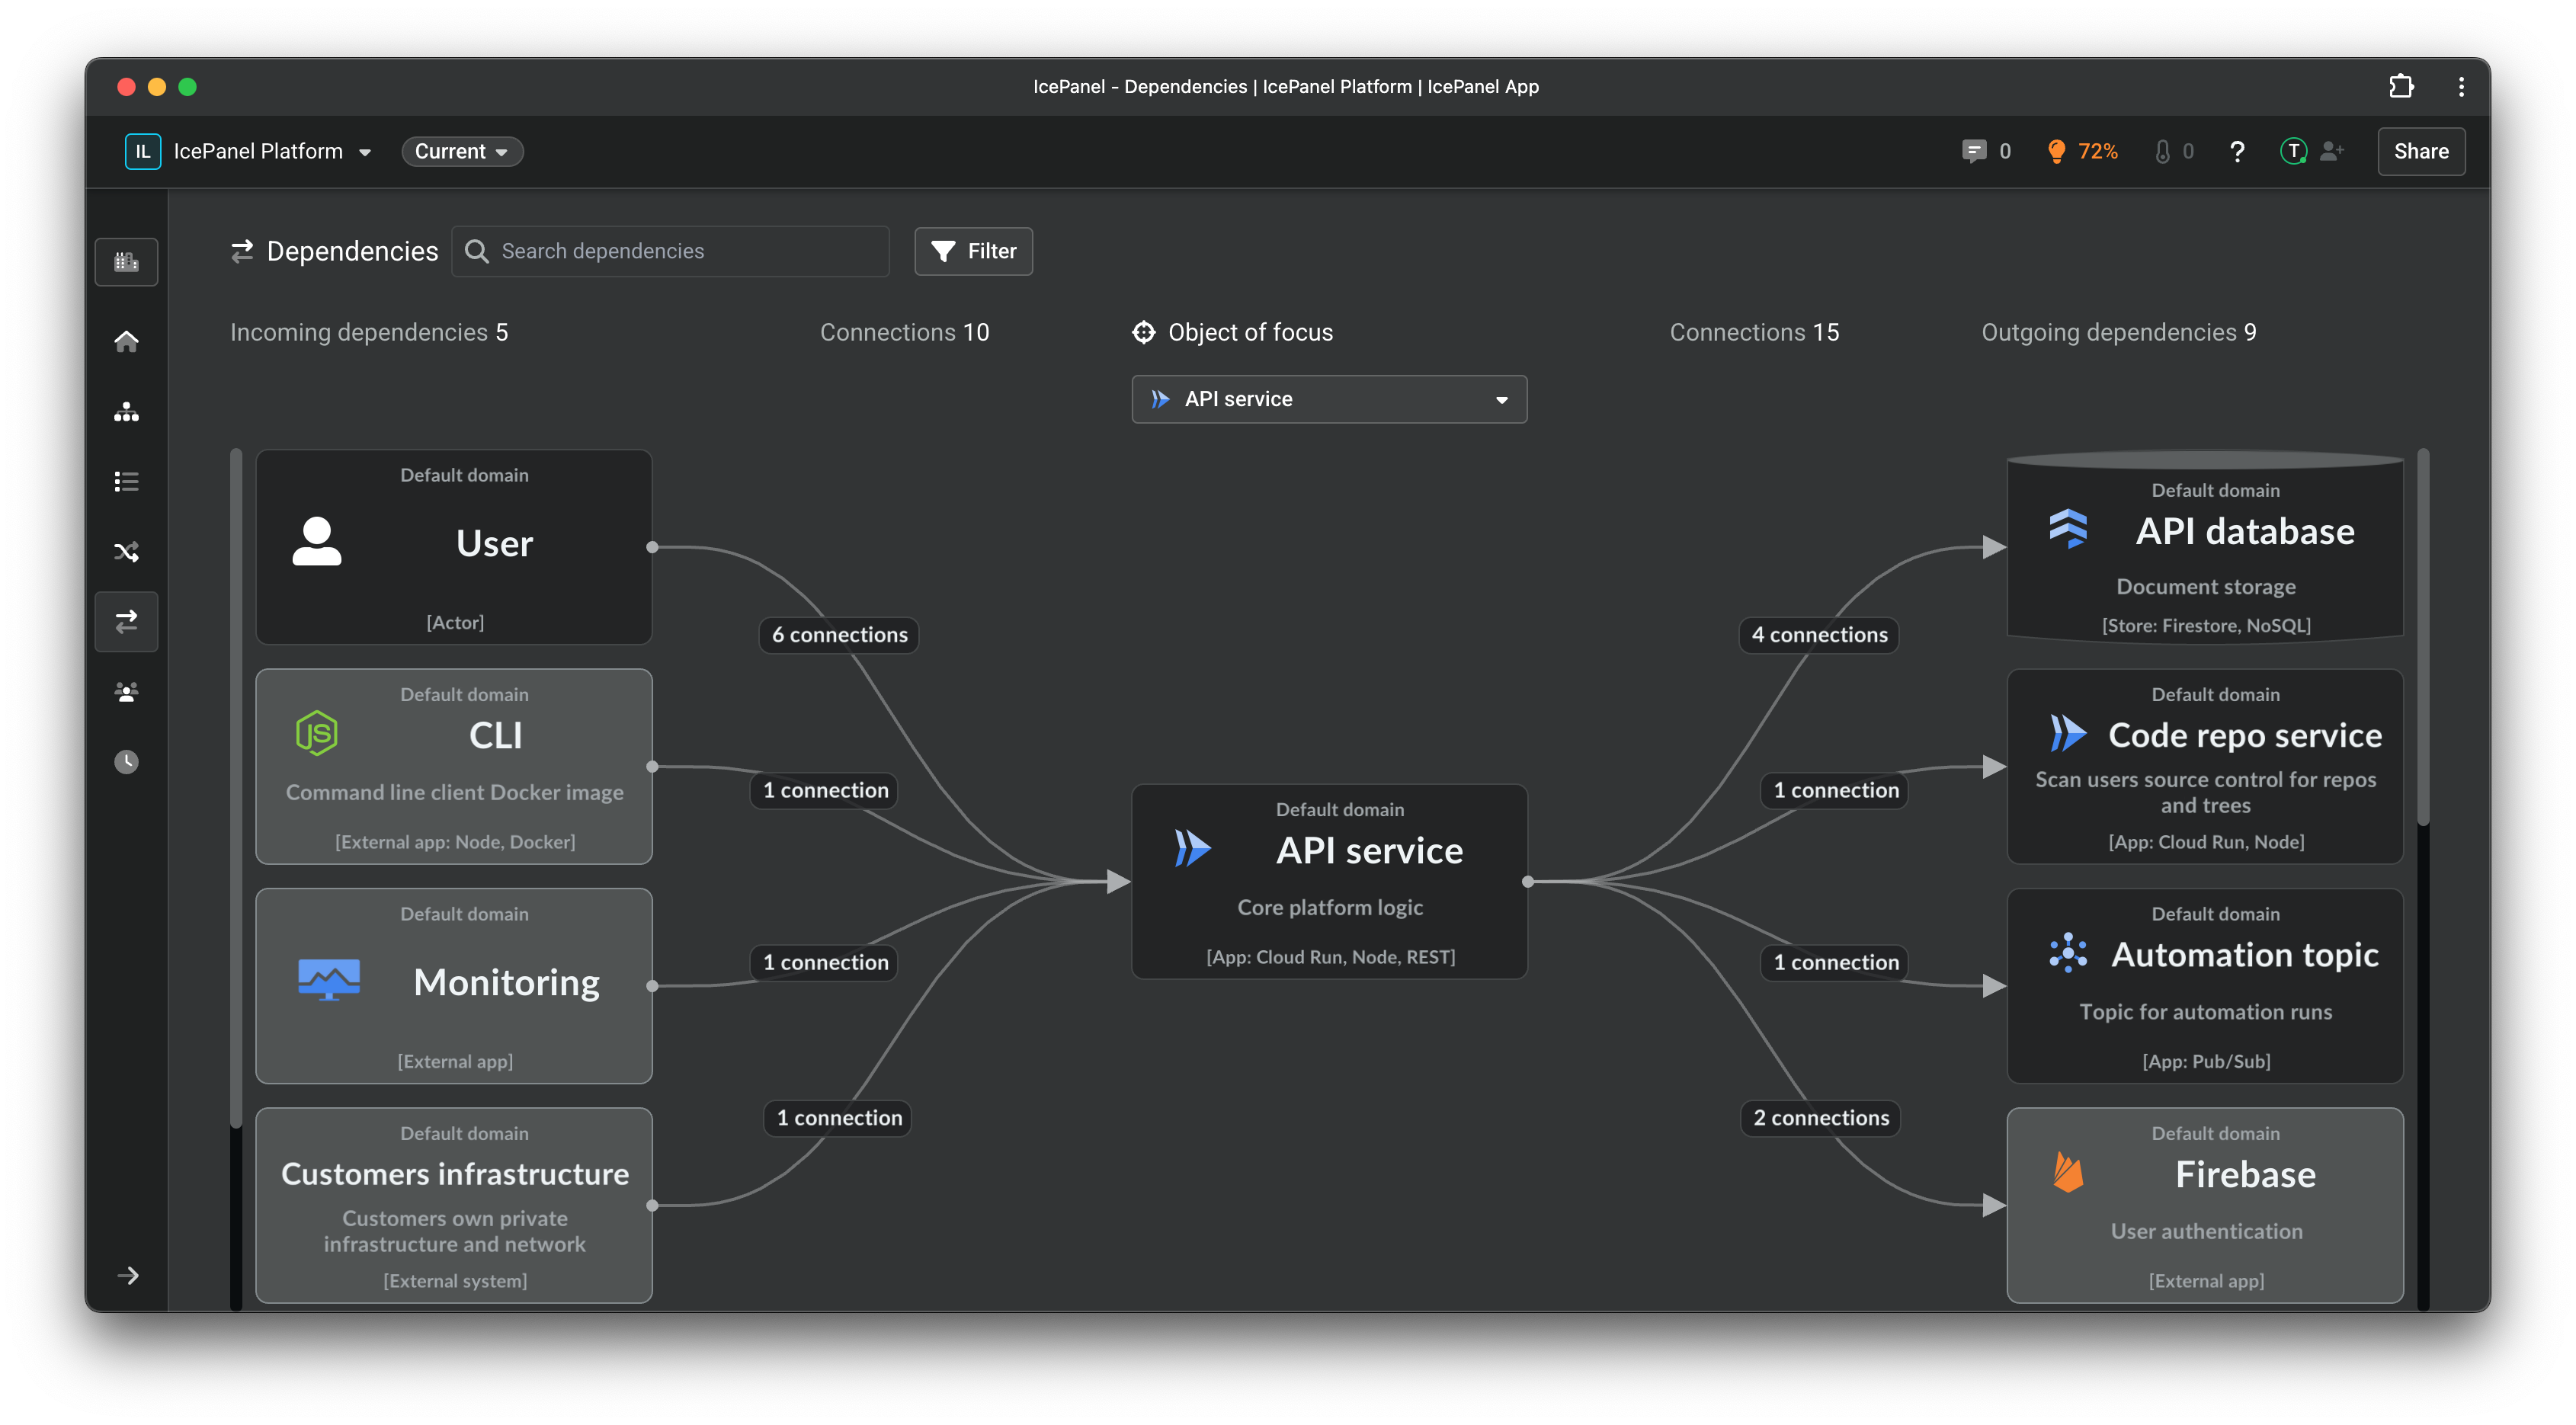Open the IcePanel Platform landscape dropdown
The width and height of the screenshot is (2576, 1425).
tap(273, 151)
